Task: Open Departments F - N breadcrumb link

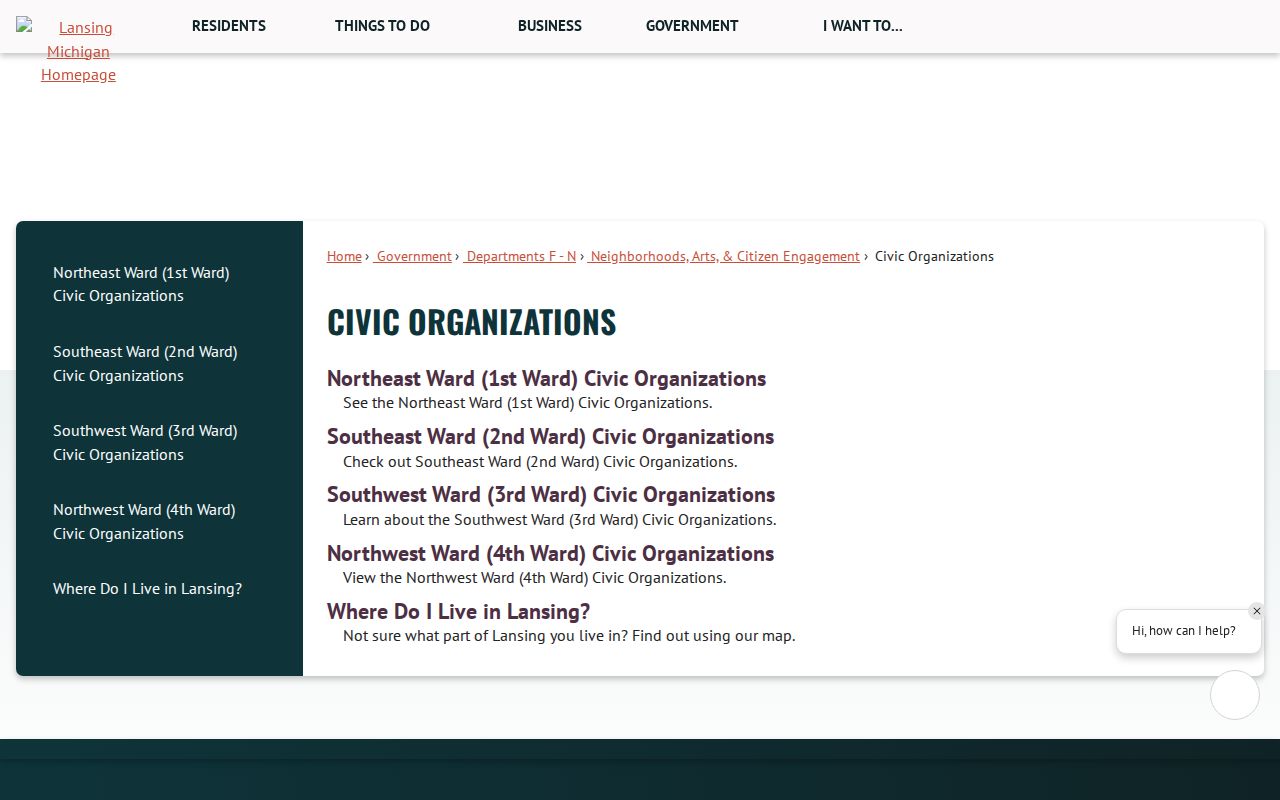Action: tap(520, 256)
